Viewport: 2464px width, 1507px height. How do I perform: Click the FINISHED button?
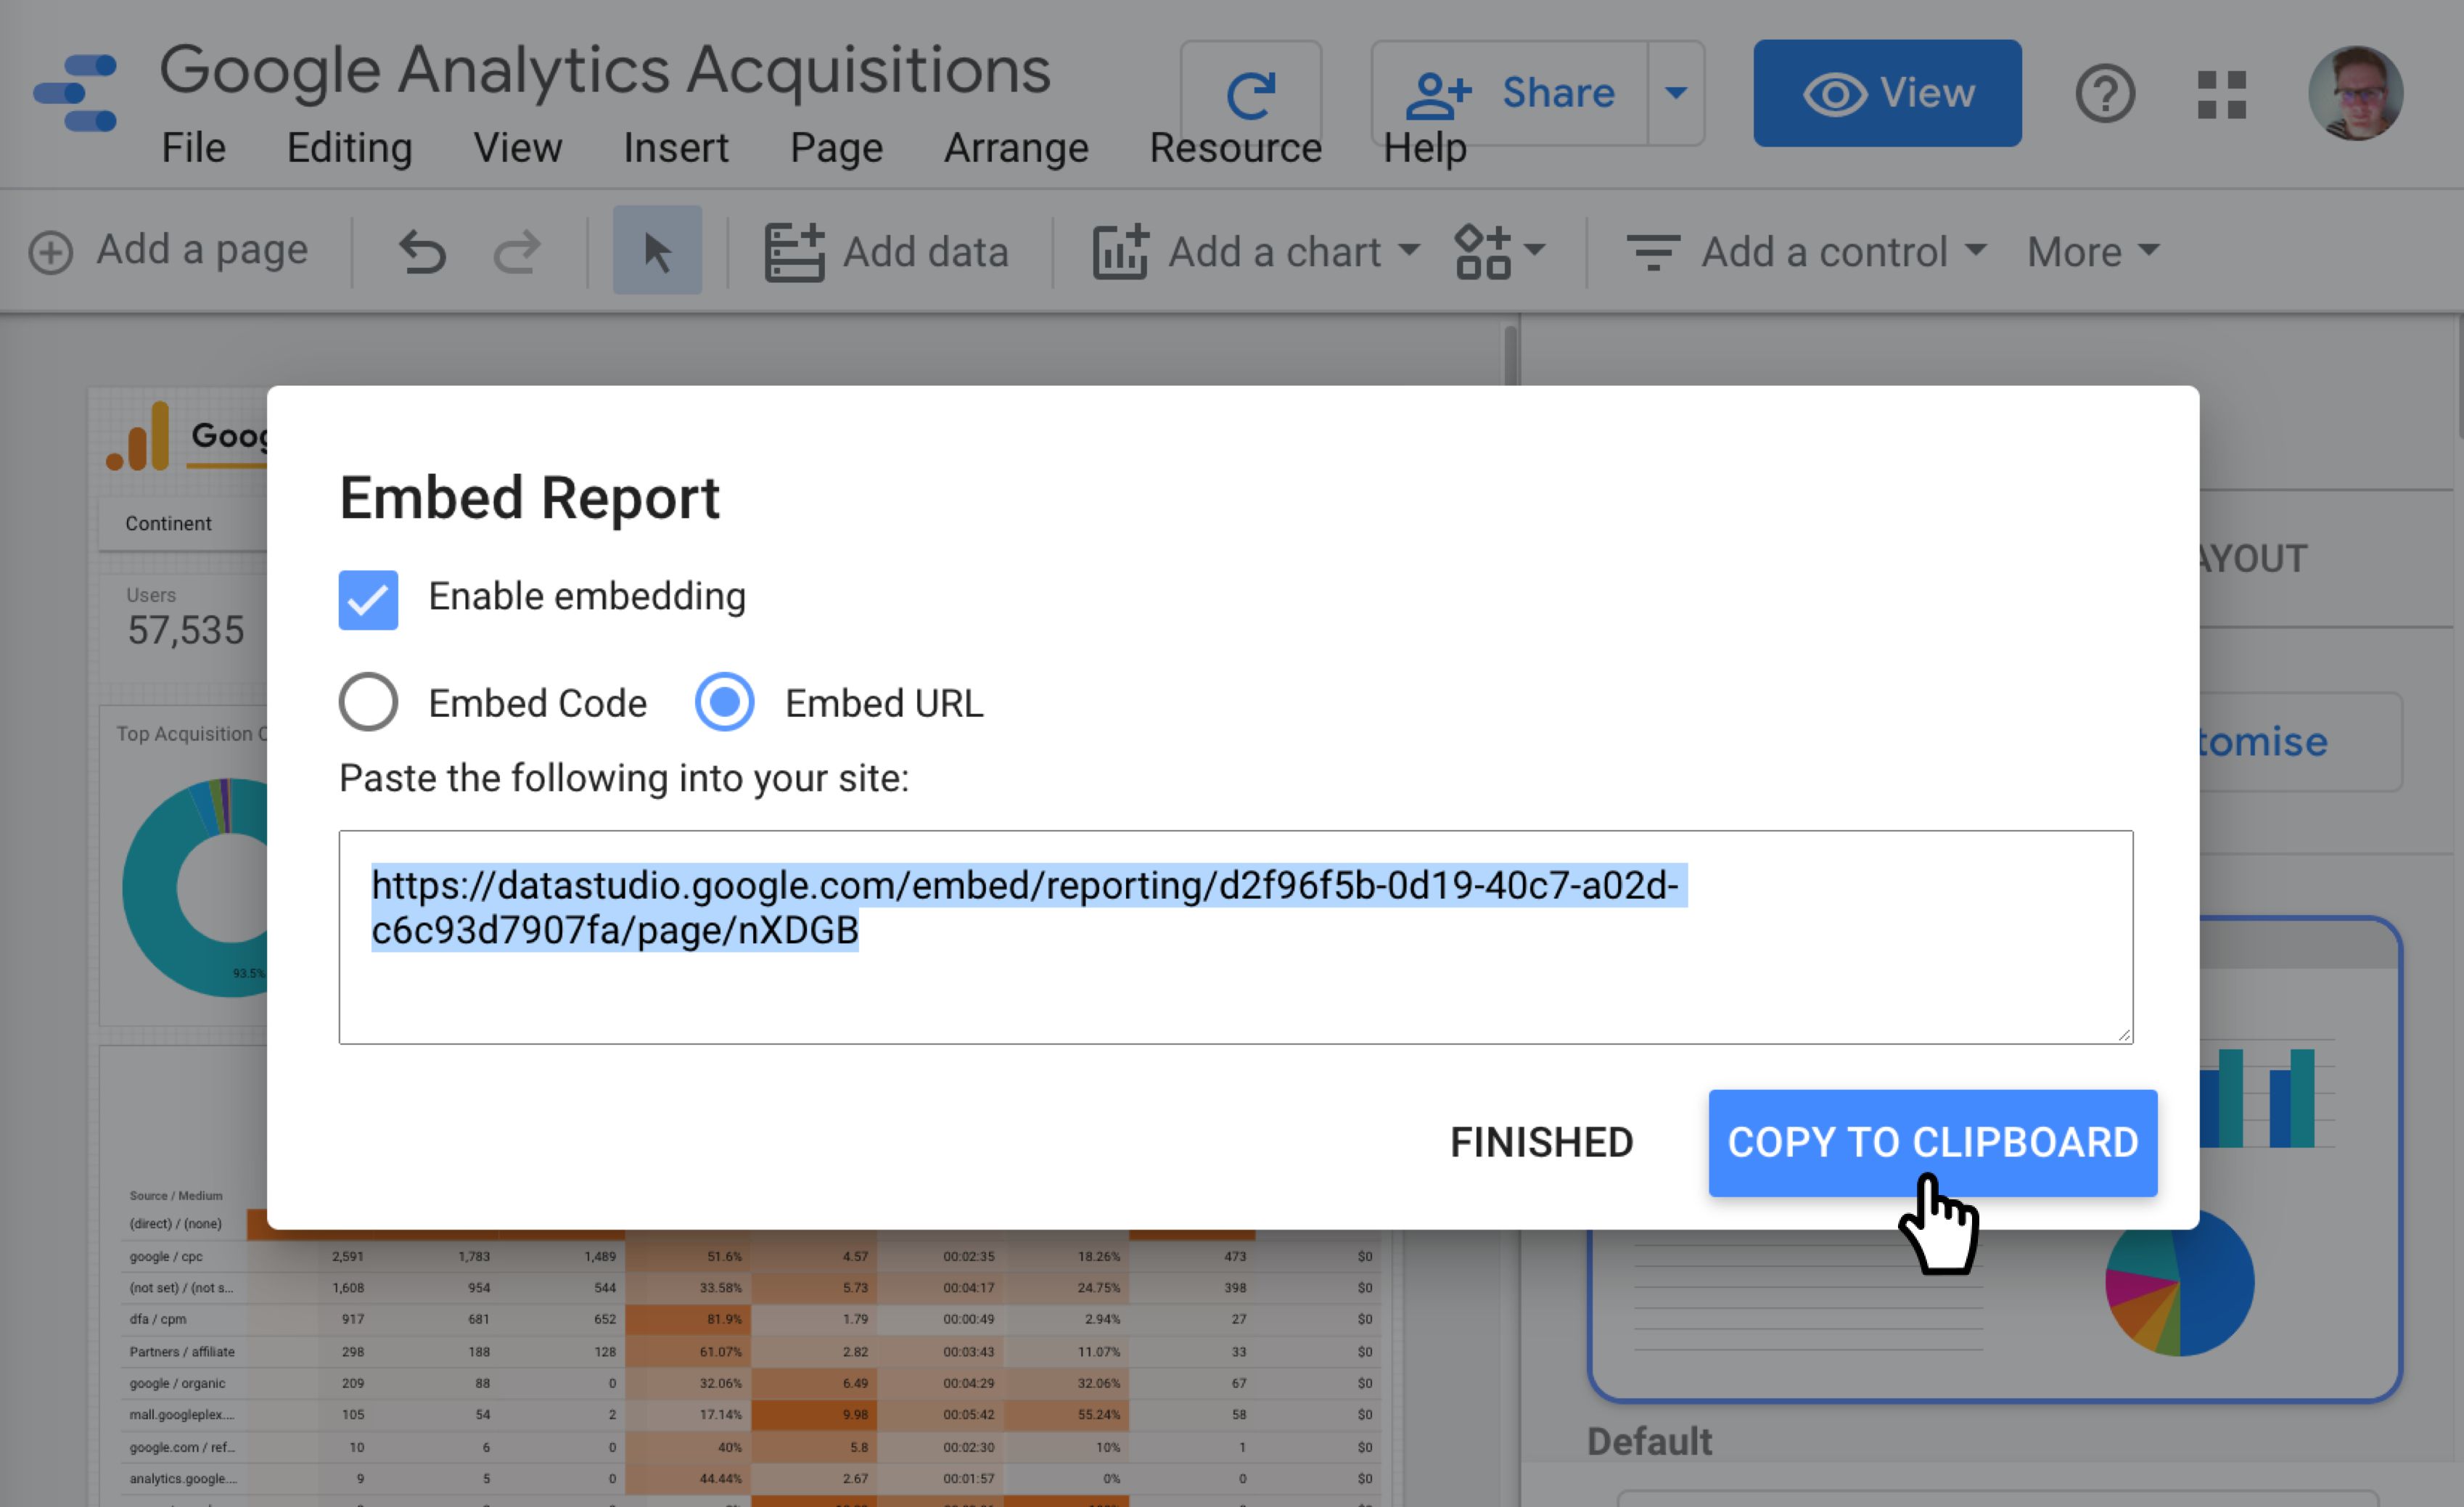click(x=1541, y=1143)
